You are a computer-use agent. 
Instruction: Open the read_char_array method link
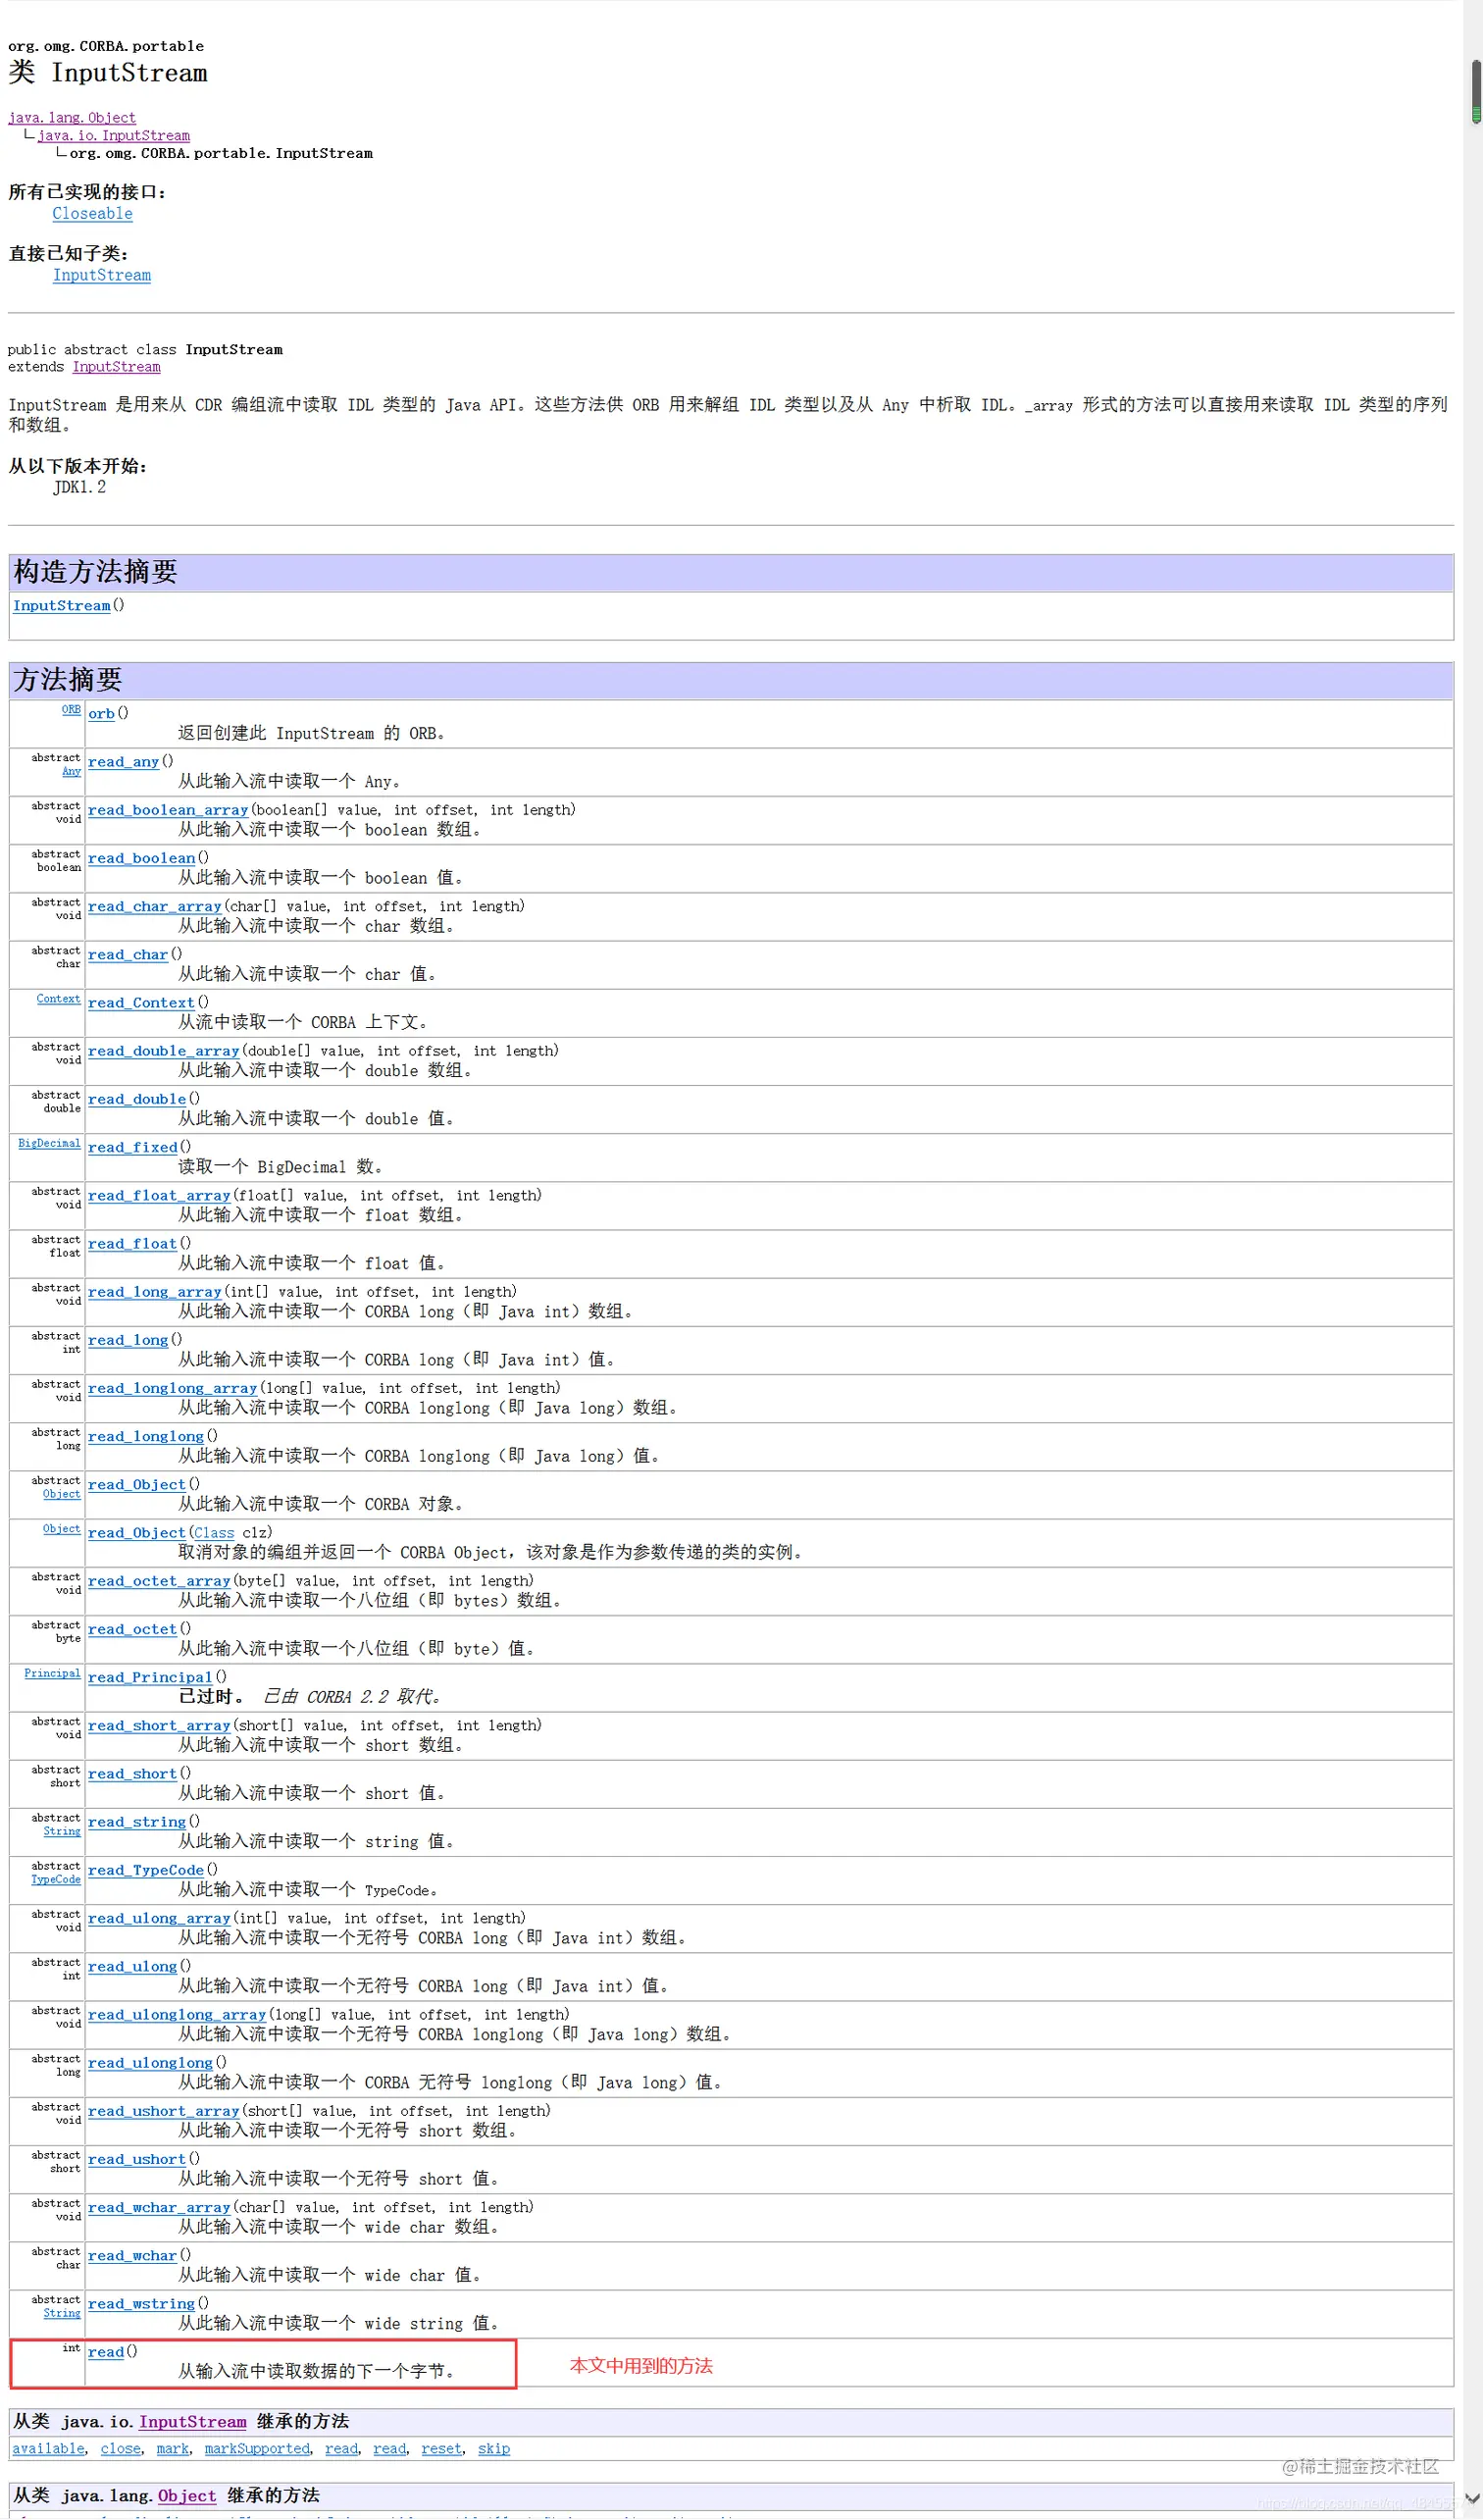(x=155, y=907)
